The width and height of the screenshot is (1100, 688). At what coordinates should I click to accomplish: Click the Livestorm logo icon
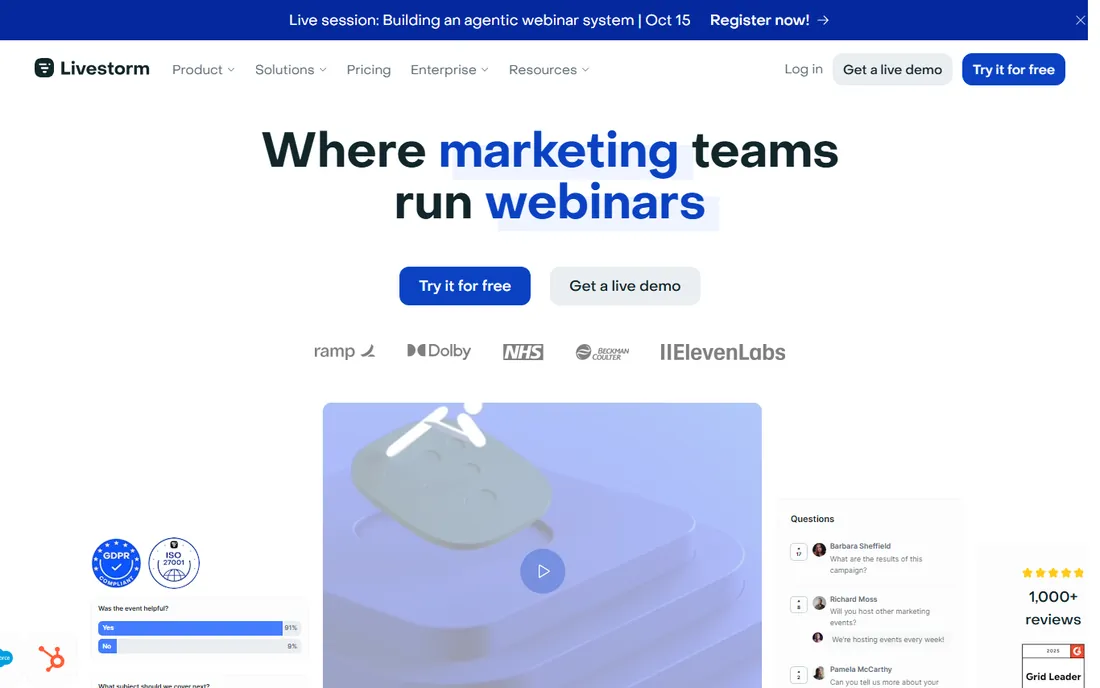tap(43, 68)
